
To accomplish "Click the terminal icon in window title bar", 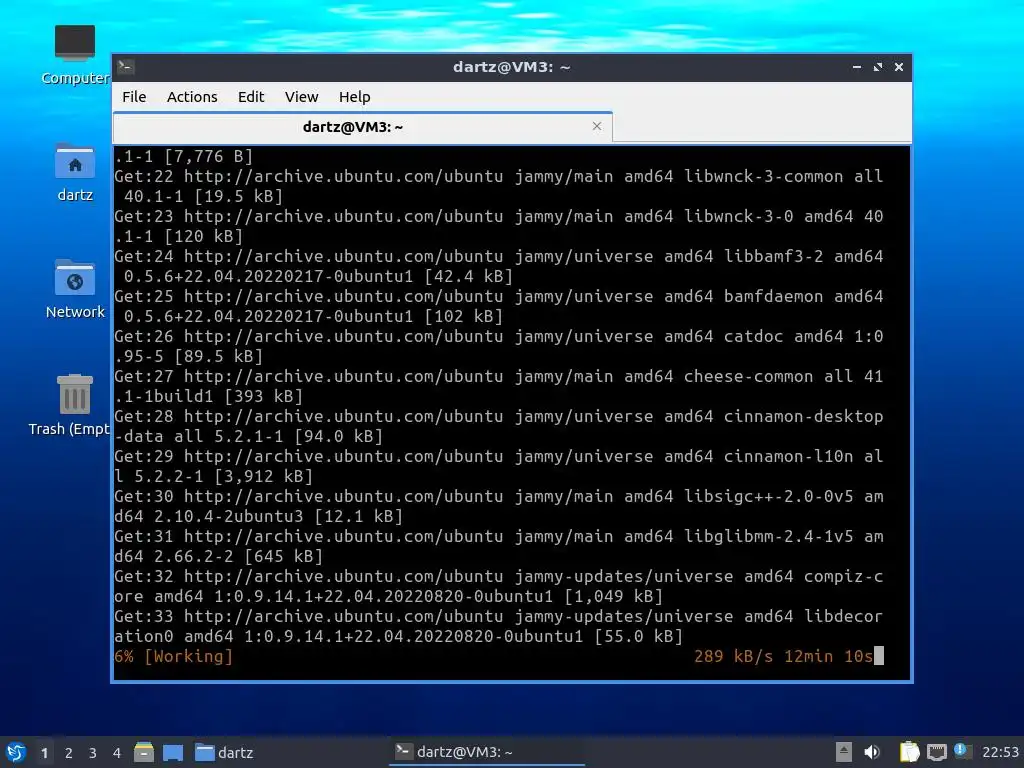I will tap(126, 66).
